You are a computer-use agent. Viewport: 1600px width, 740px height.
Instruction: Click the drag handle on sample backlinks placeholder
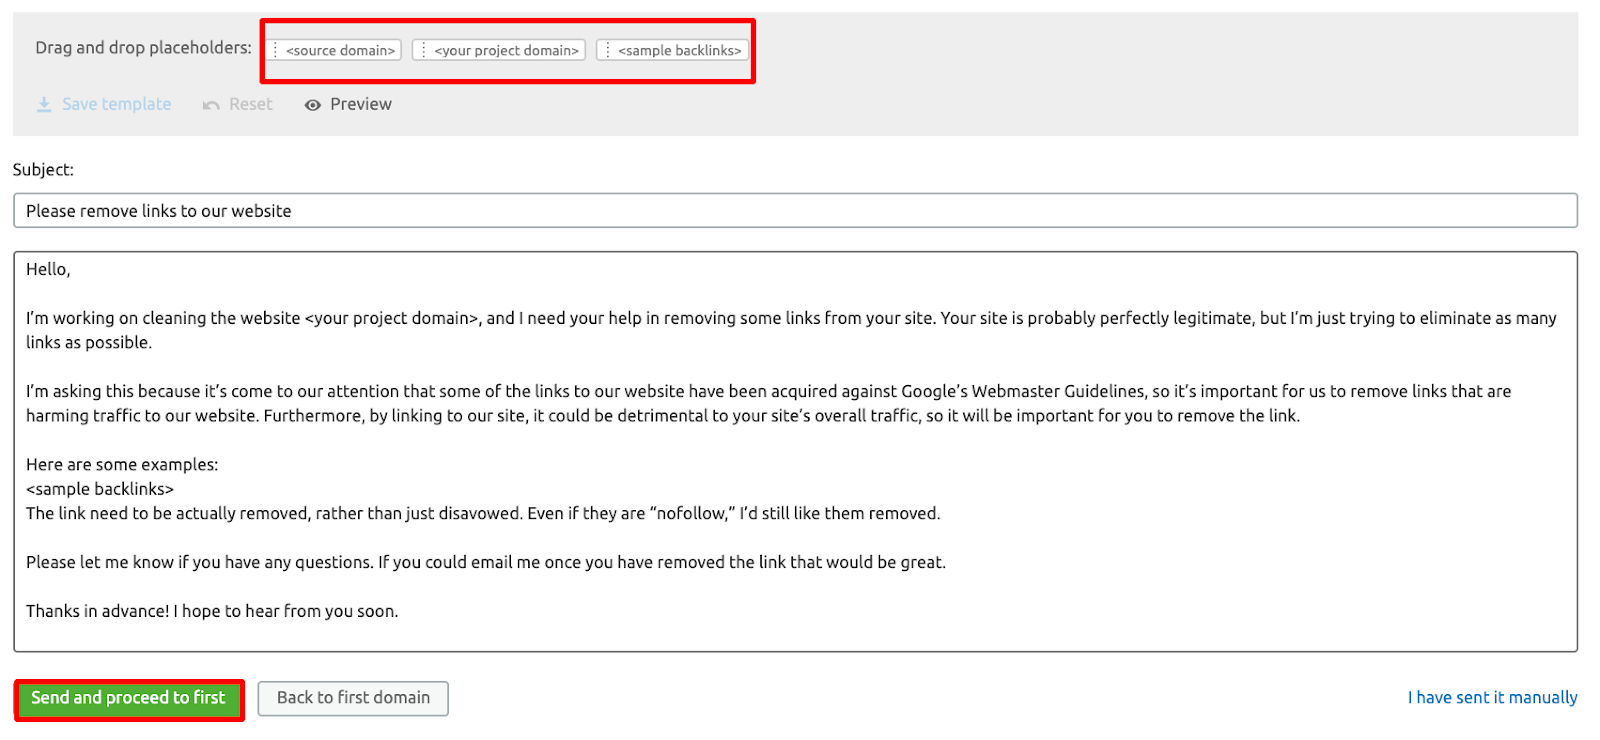(x=608, y=50)
